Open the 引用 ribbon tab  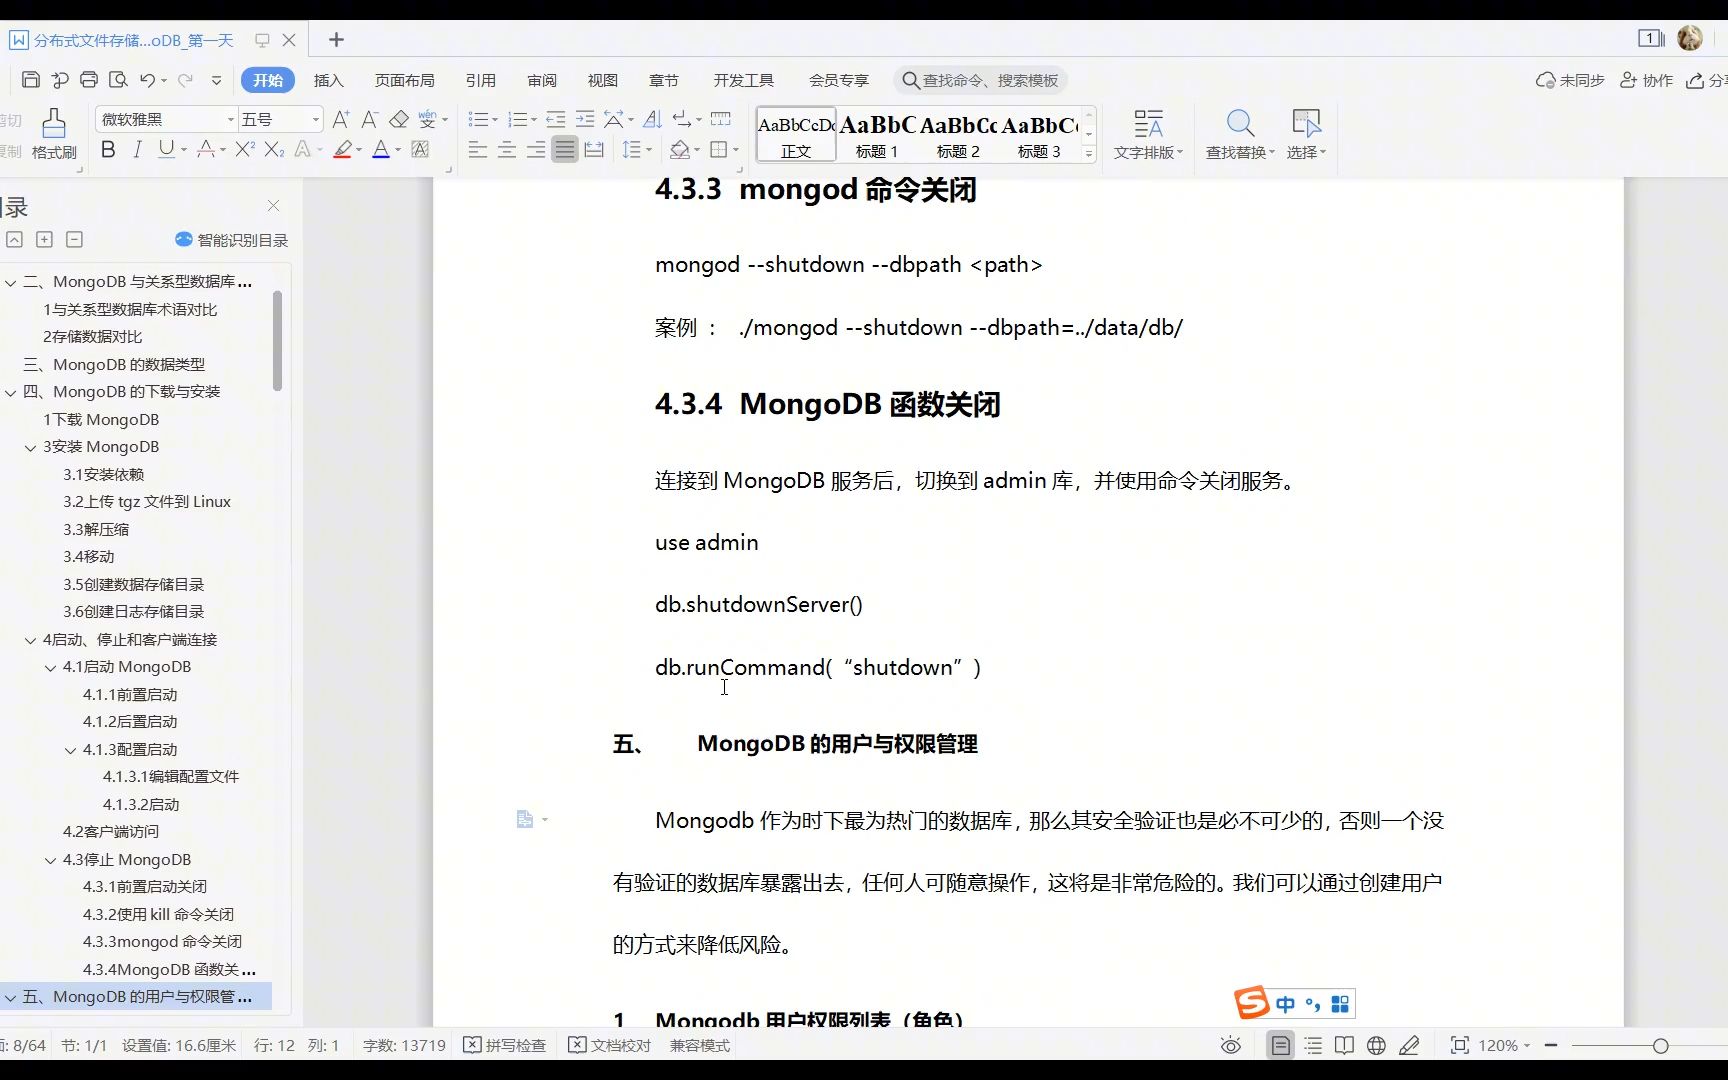point(480,80)
